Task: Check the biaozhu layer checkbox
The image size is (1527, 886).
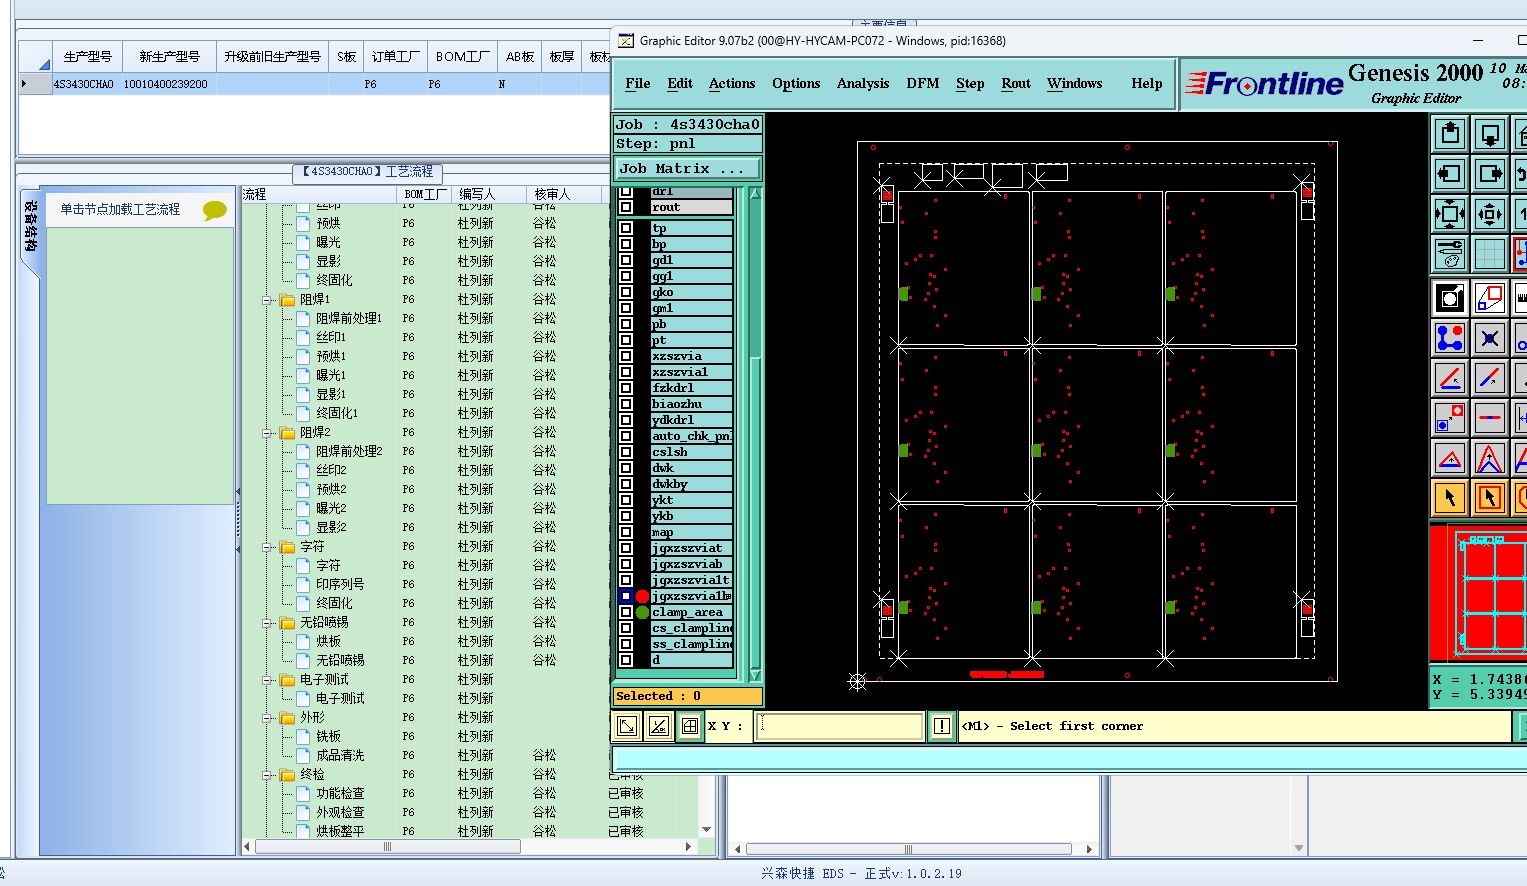Action: (x=626, y=404)
